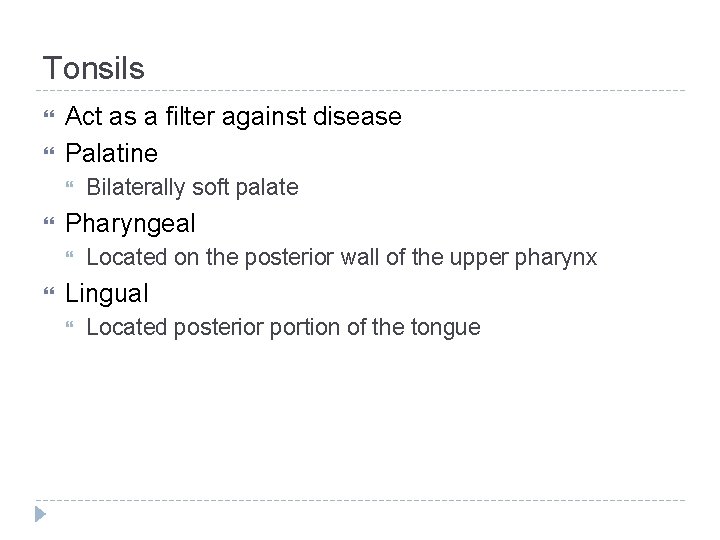Viewport: 720px width, 540px height.
Task: Click the "Tonsils" slide title
Action: point(93,69)
